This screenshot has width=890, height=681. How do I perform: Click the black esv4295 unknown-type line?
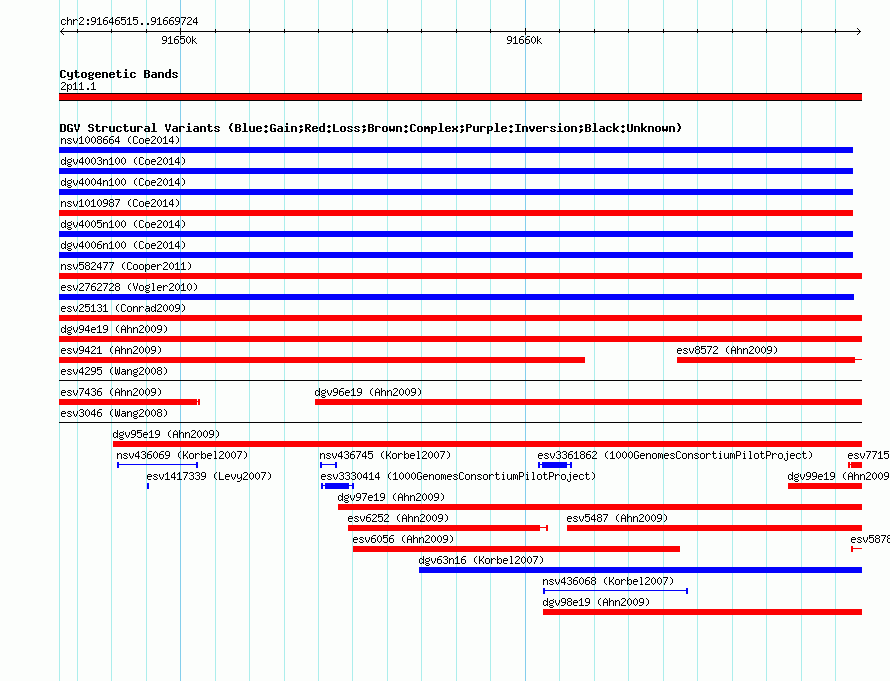460,380
